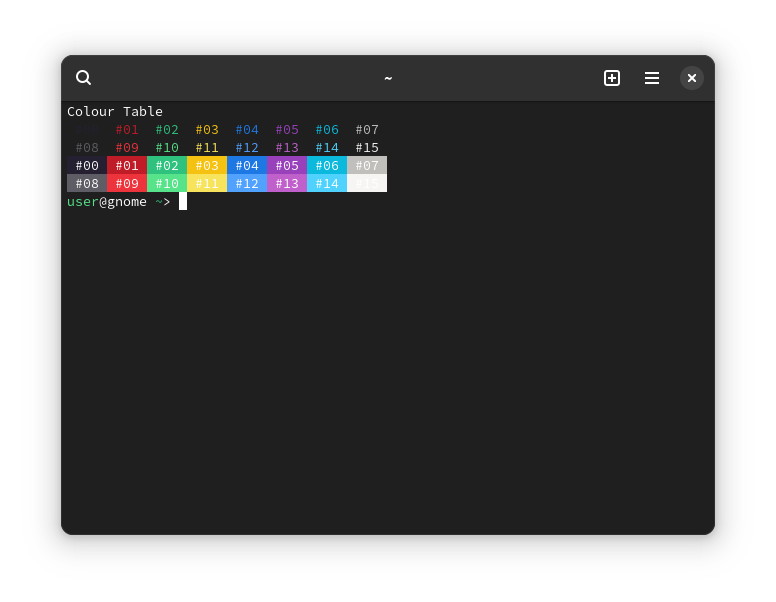Screen dimensions: 776x602
Task: Click the white #15 background swatch
Action: (367, 183)
